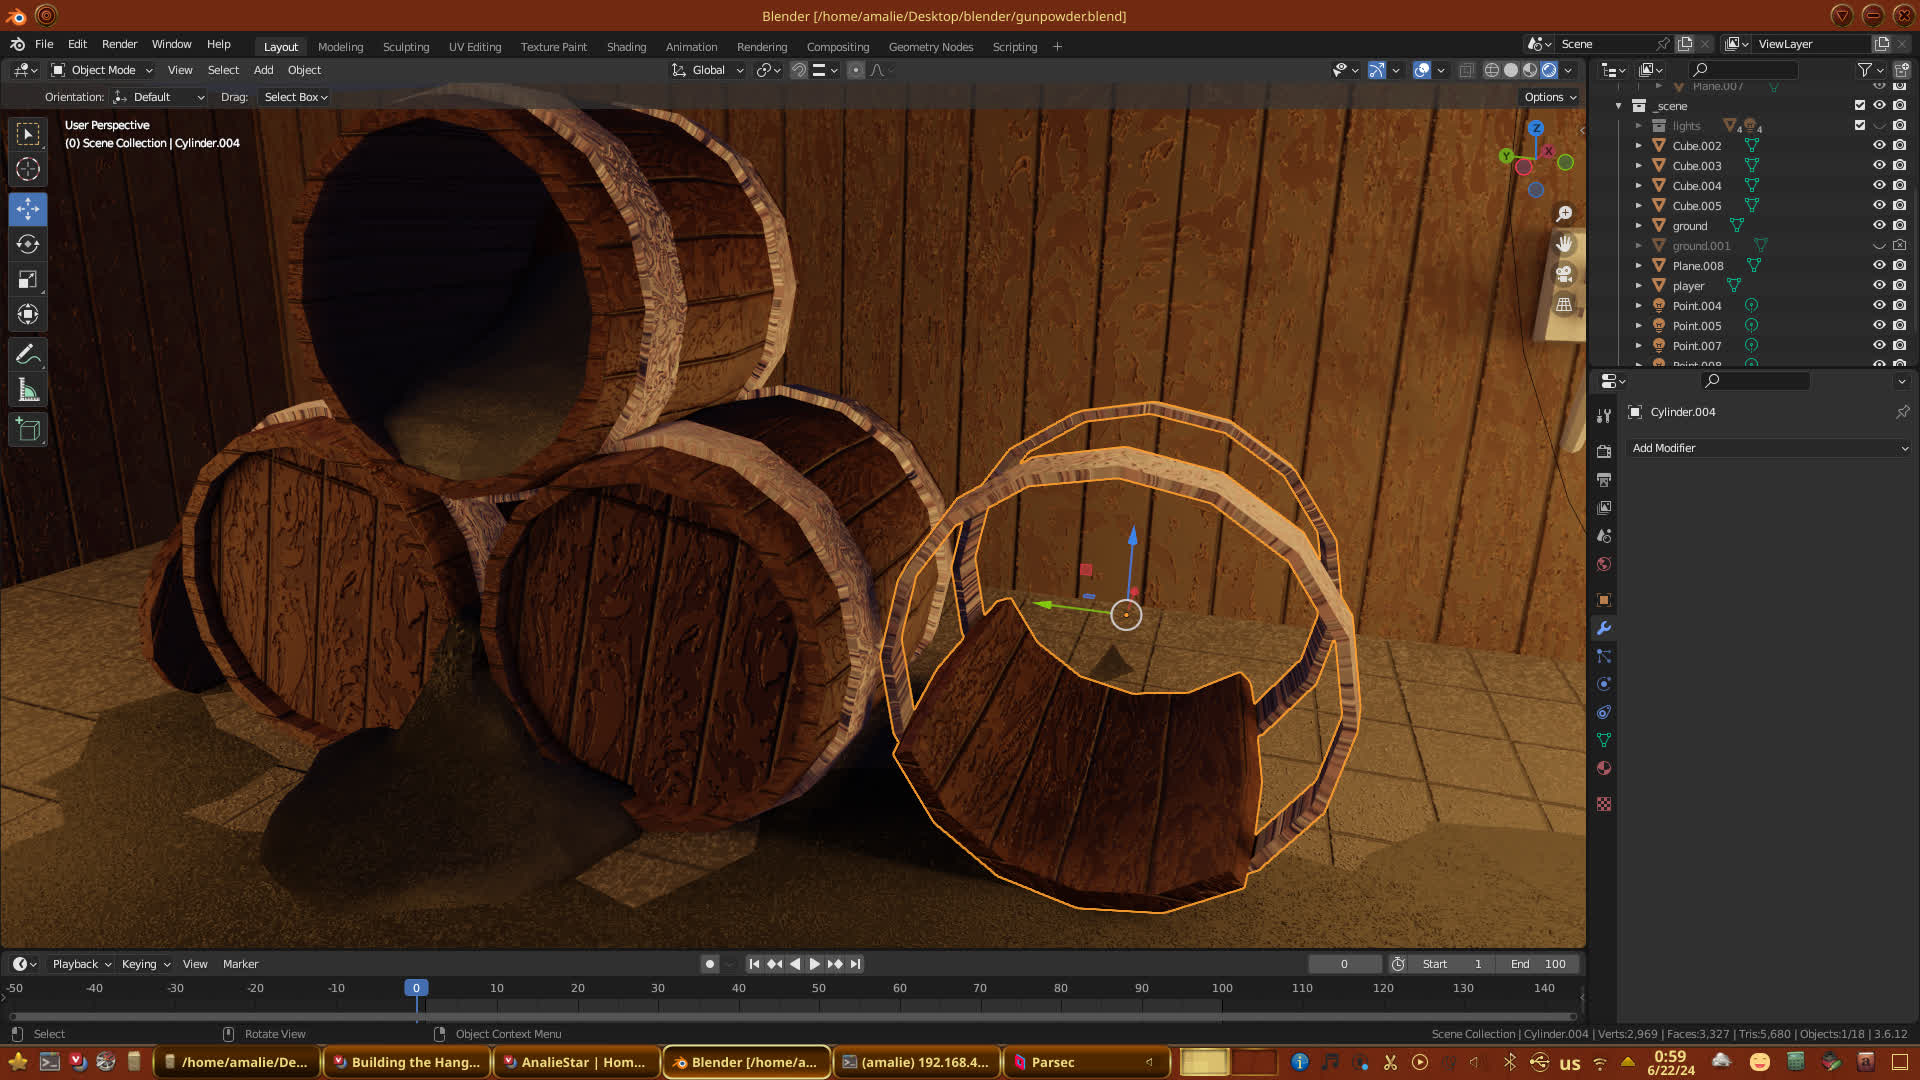Open the Render menu
Image resolution: width=1920 pixels, height=1080 pixels.
(x=119, y=44)
